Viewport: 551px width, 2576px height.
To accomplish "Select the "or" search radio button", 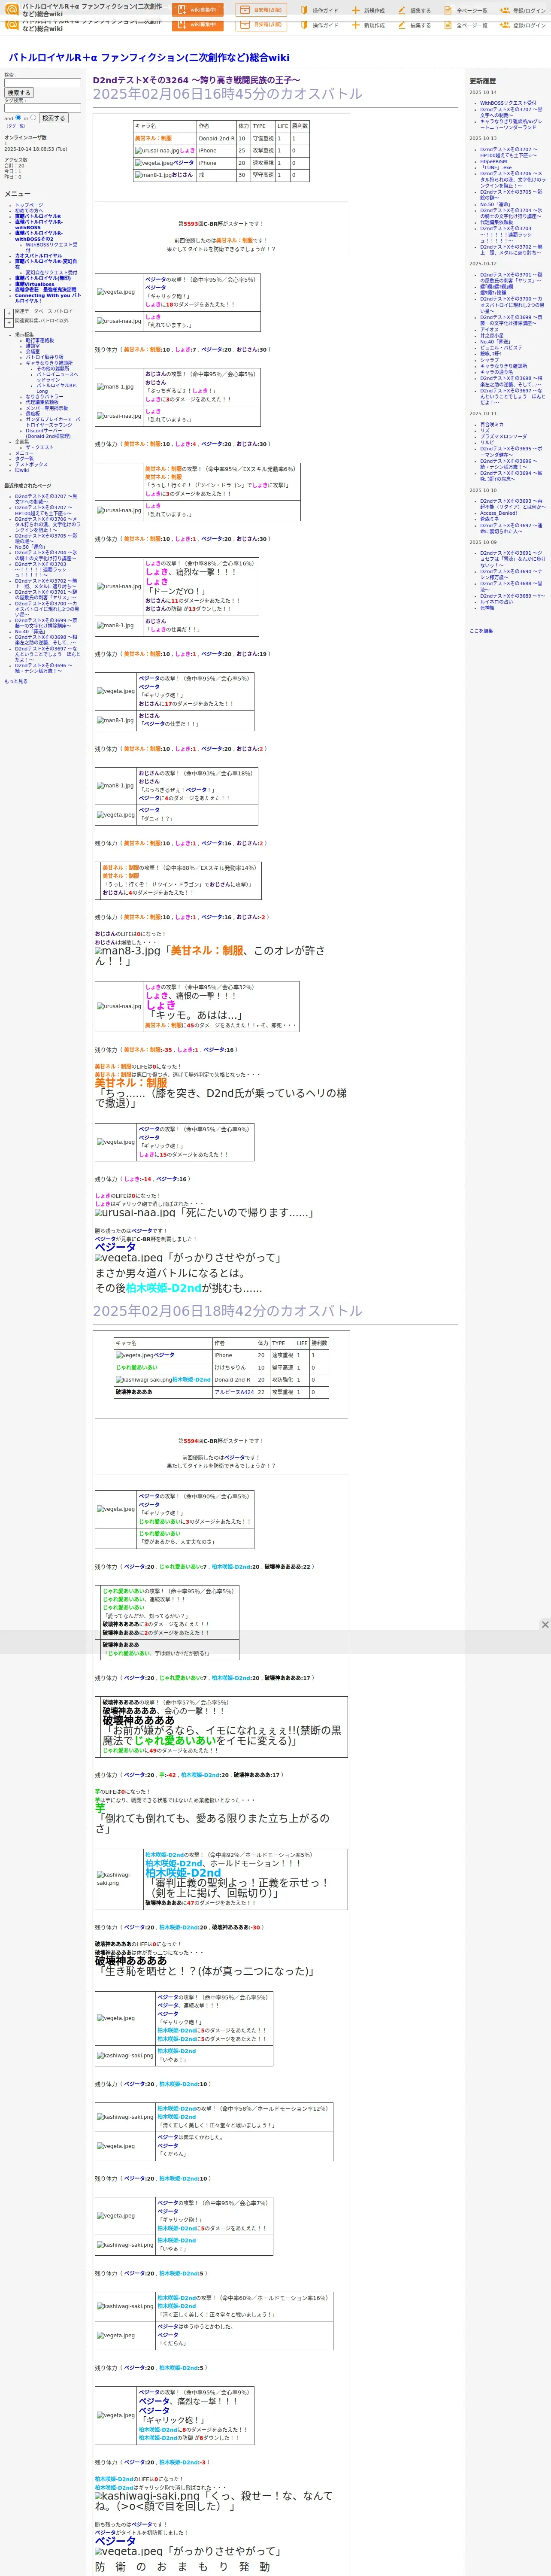I will 34,118.
